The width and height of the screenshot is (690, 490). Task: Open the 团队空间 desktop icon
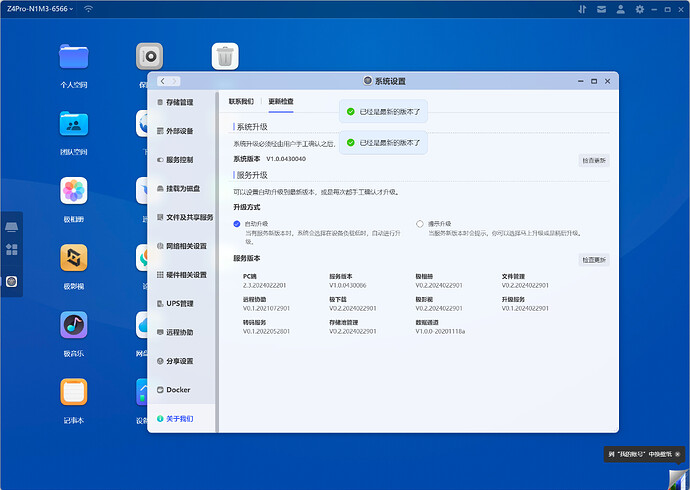74,124
